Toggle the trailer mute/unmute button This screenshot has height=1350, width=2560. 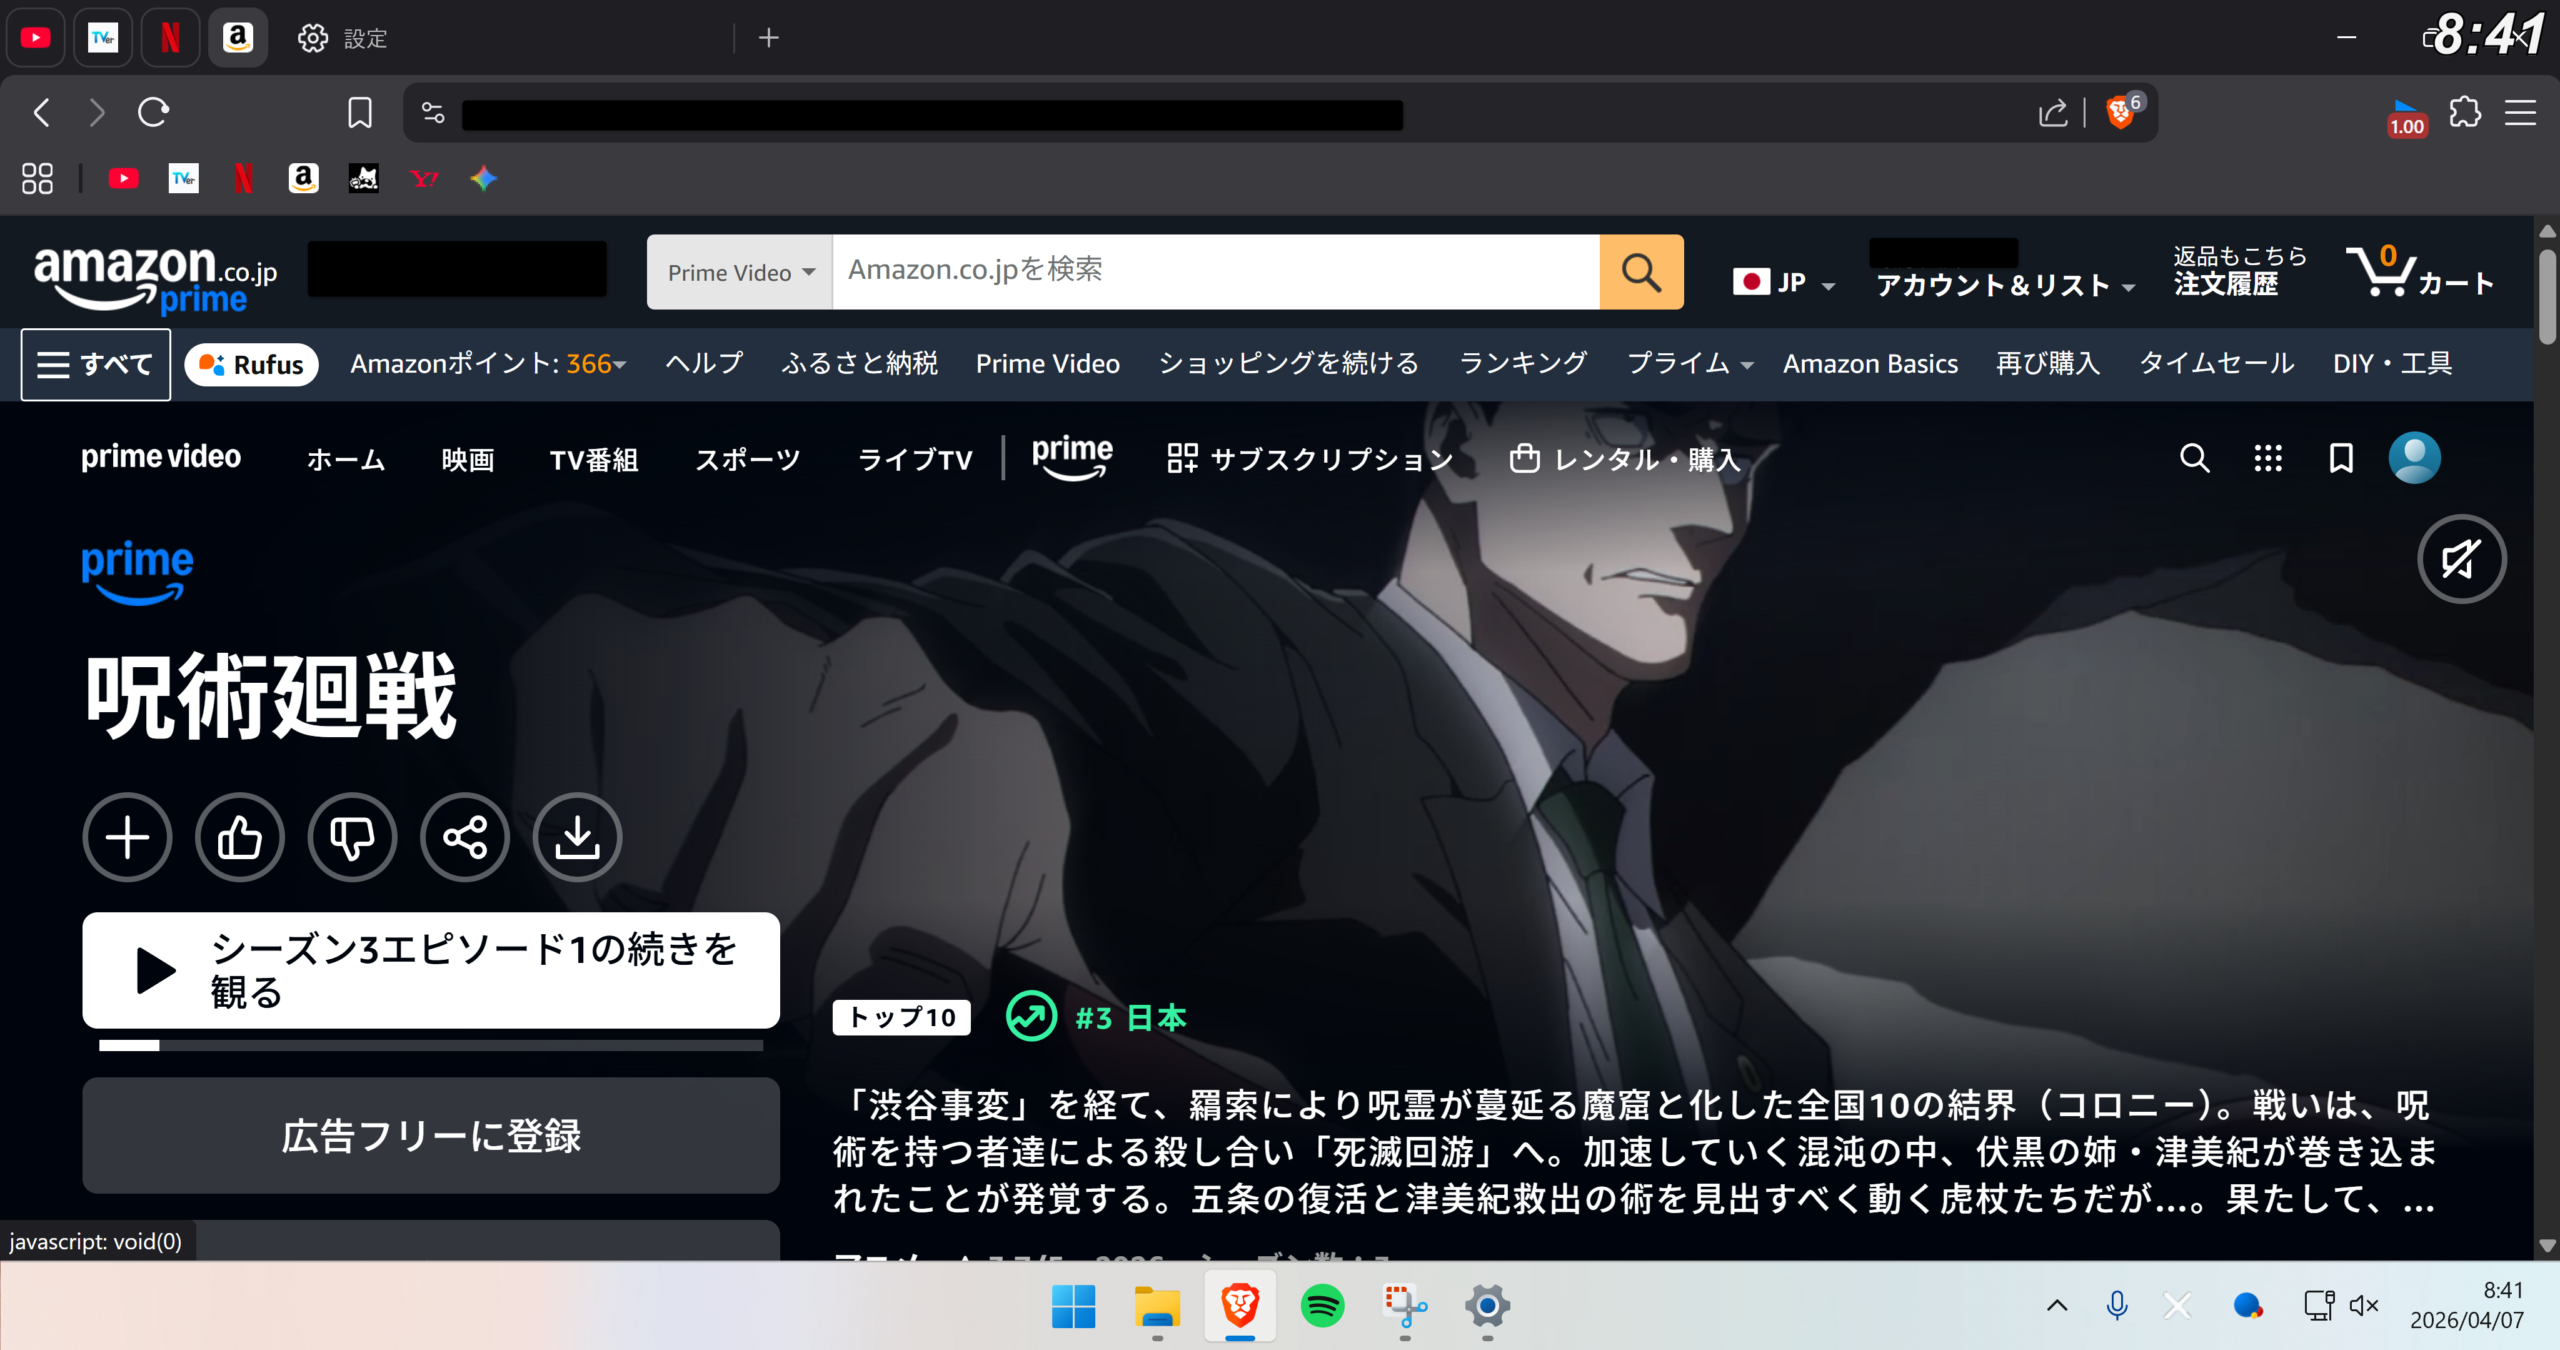[x=2461, y=559]
